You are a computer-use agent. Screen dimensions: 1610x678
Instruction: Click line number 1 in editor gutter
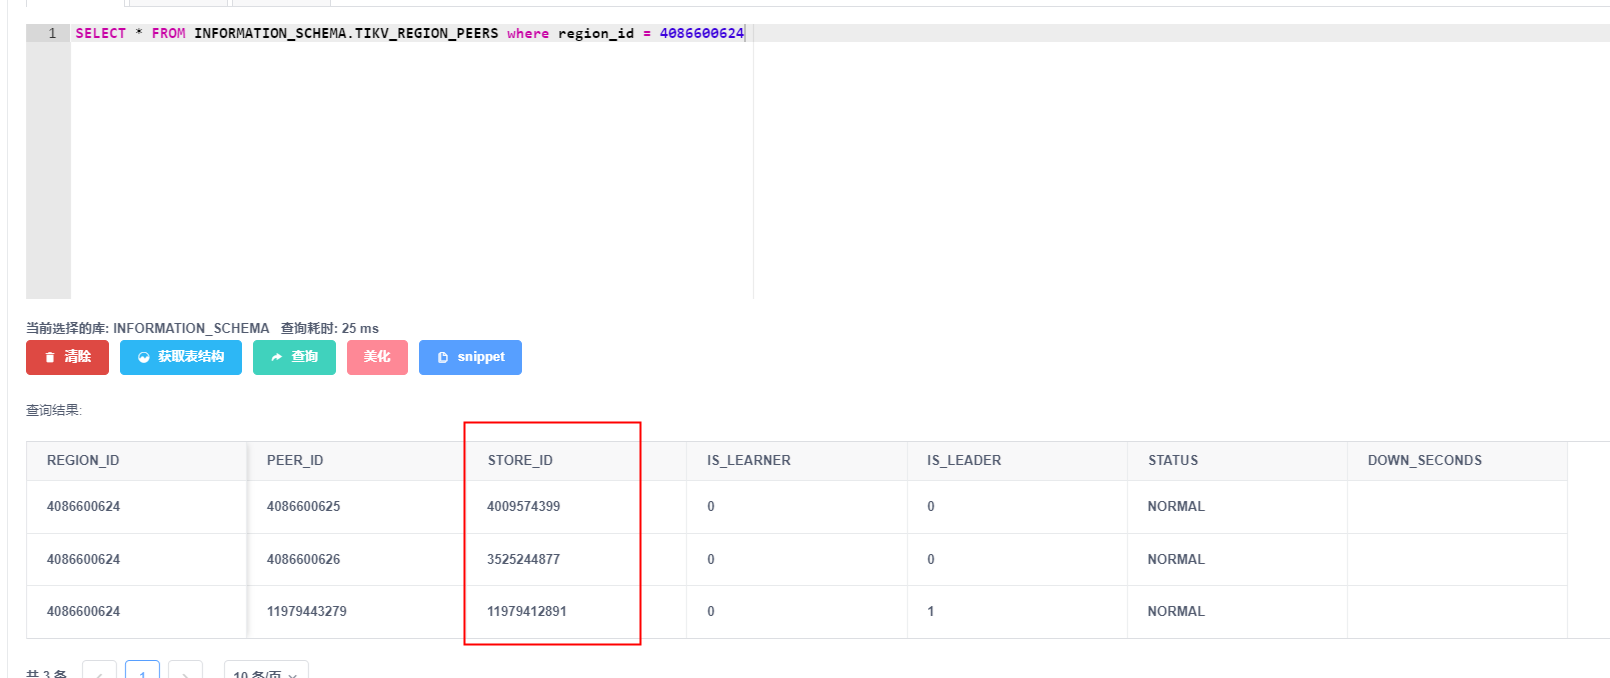click(52, 34)
